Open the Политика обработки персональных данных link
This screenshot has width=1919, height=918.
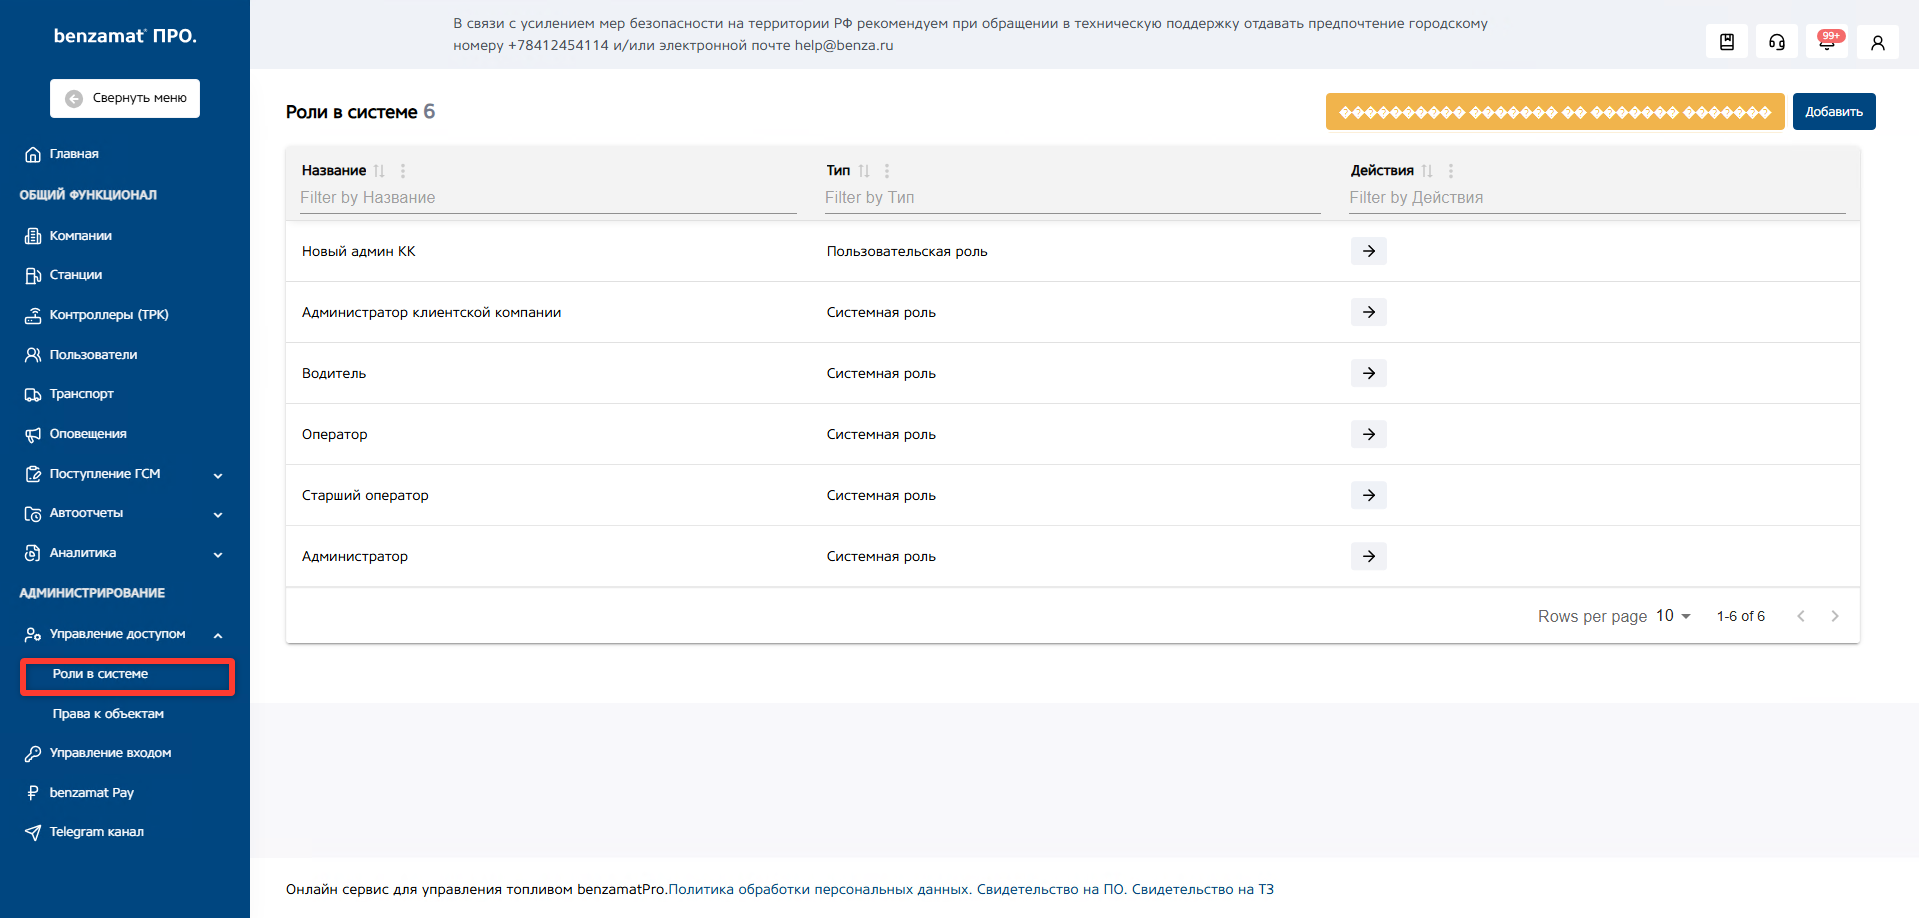click(818, 889)
